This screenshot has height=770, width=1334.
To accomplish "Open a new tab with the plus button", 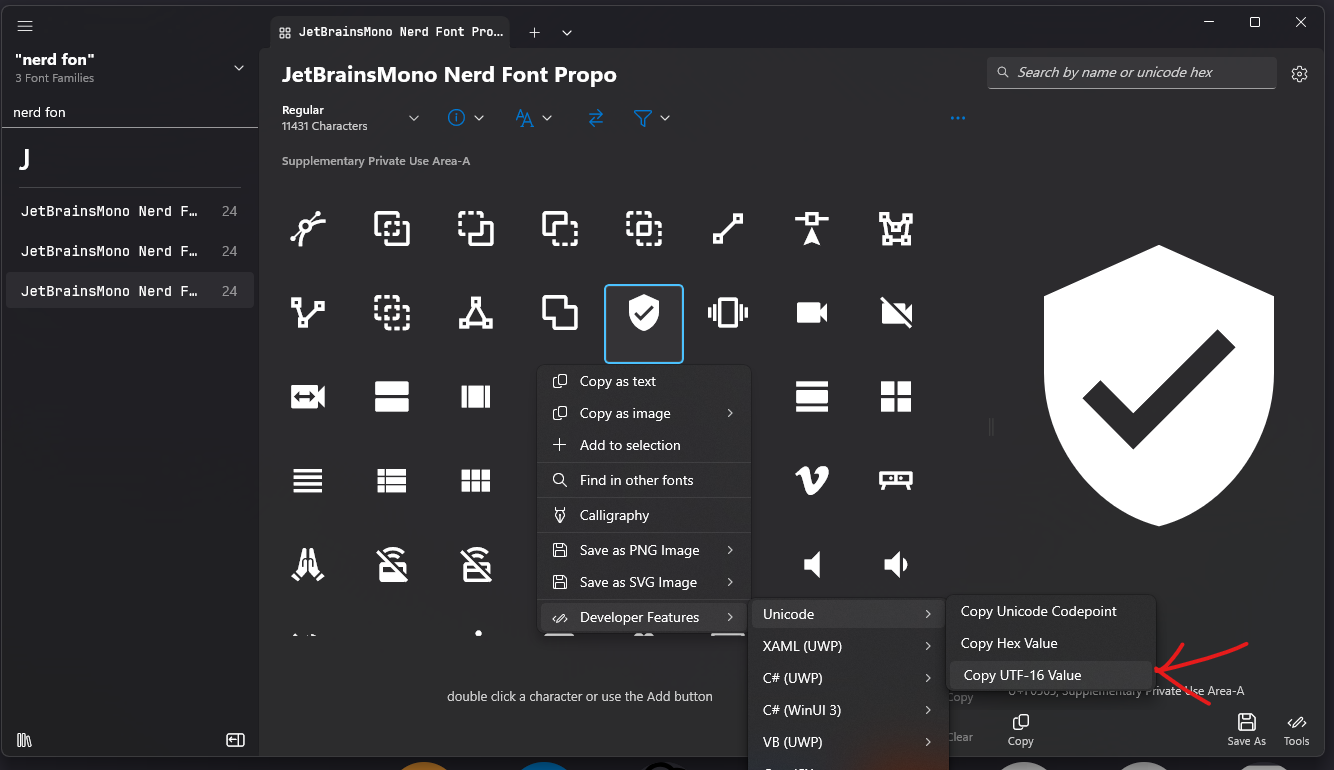I will point(535,32).
